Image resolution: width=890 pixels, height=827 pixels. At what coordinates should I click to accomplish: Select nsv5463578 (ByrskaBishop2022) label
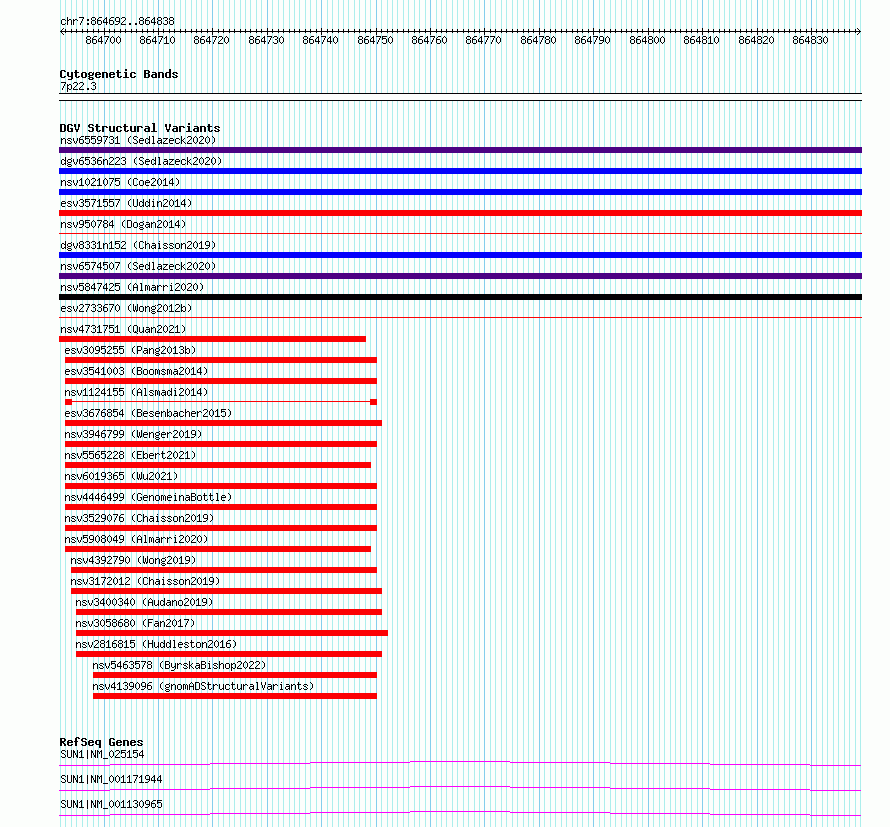179,665
